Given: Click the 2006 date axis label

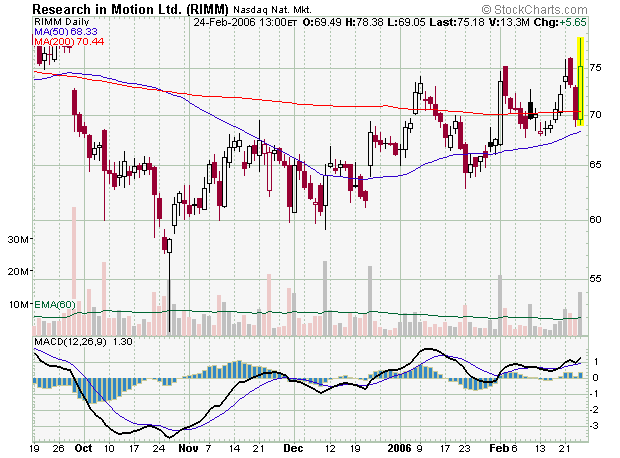Looking at the screenshot, I should point(399,448).
